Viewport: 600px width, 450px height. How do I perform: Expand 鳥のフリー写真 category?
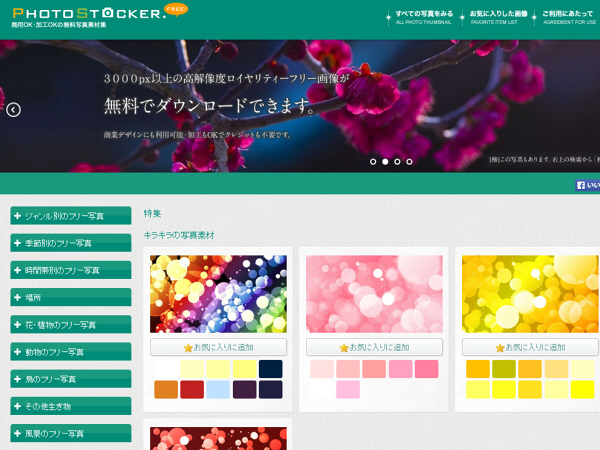(71, 379)
